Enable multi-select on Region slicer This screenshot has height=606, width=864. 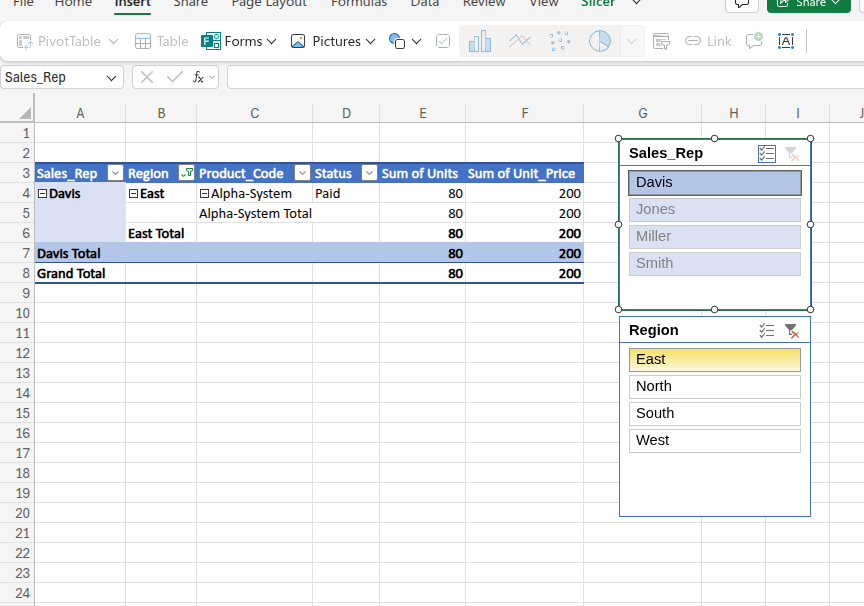(x=767, y=330)
